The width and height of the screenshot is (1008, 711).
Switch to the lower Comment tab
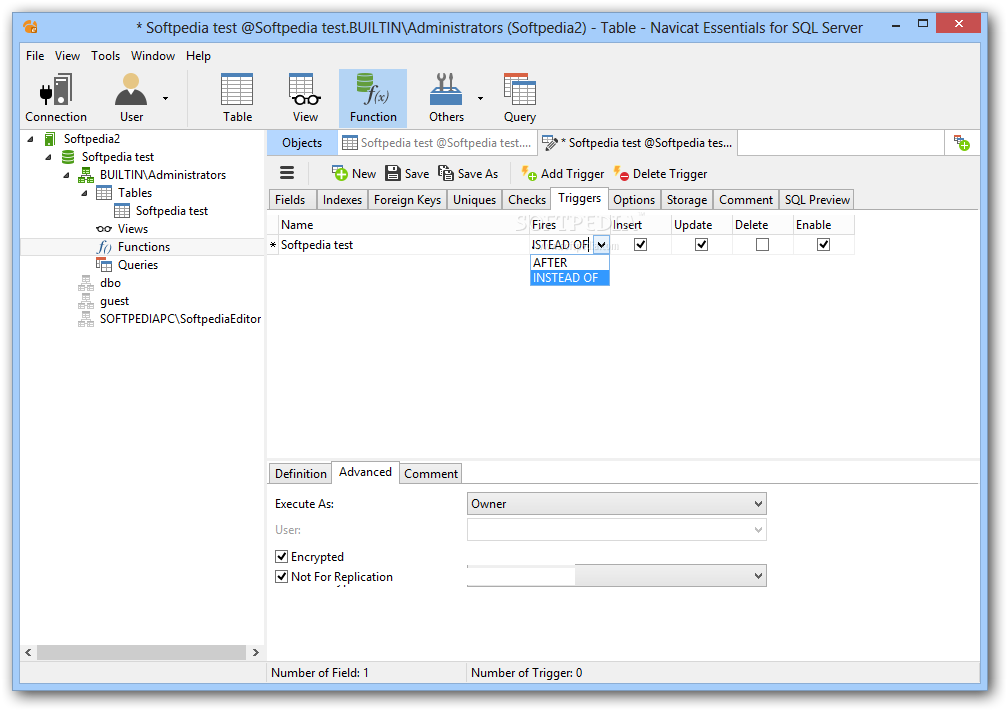(431, 474)
